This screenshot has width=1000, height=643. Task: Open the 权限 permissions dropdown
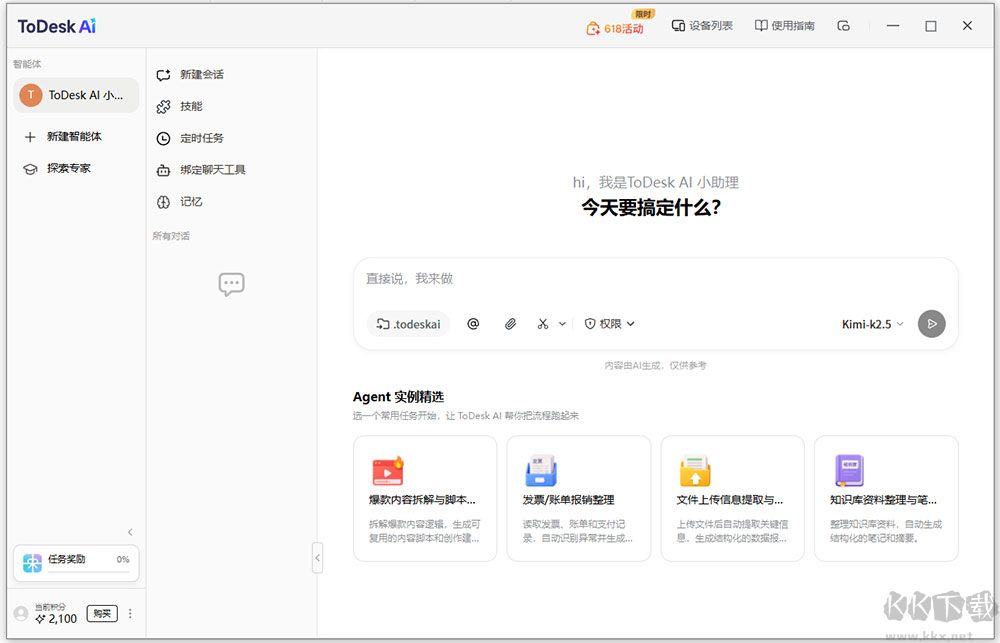pos(610,324)
